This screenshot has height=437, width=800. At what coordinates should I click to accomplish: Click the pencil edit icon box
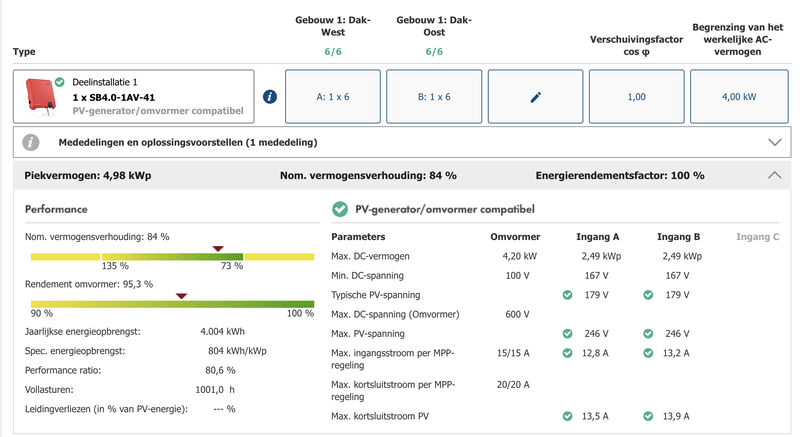tap(535, 96)
